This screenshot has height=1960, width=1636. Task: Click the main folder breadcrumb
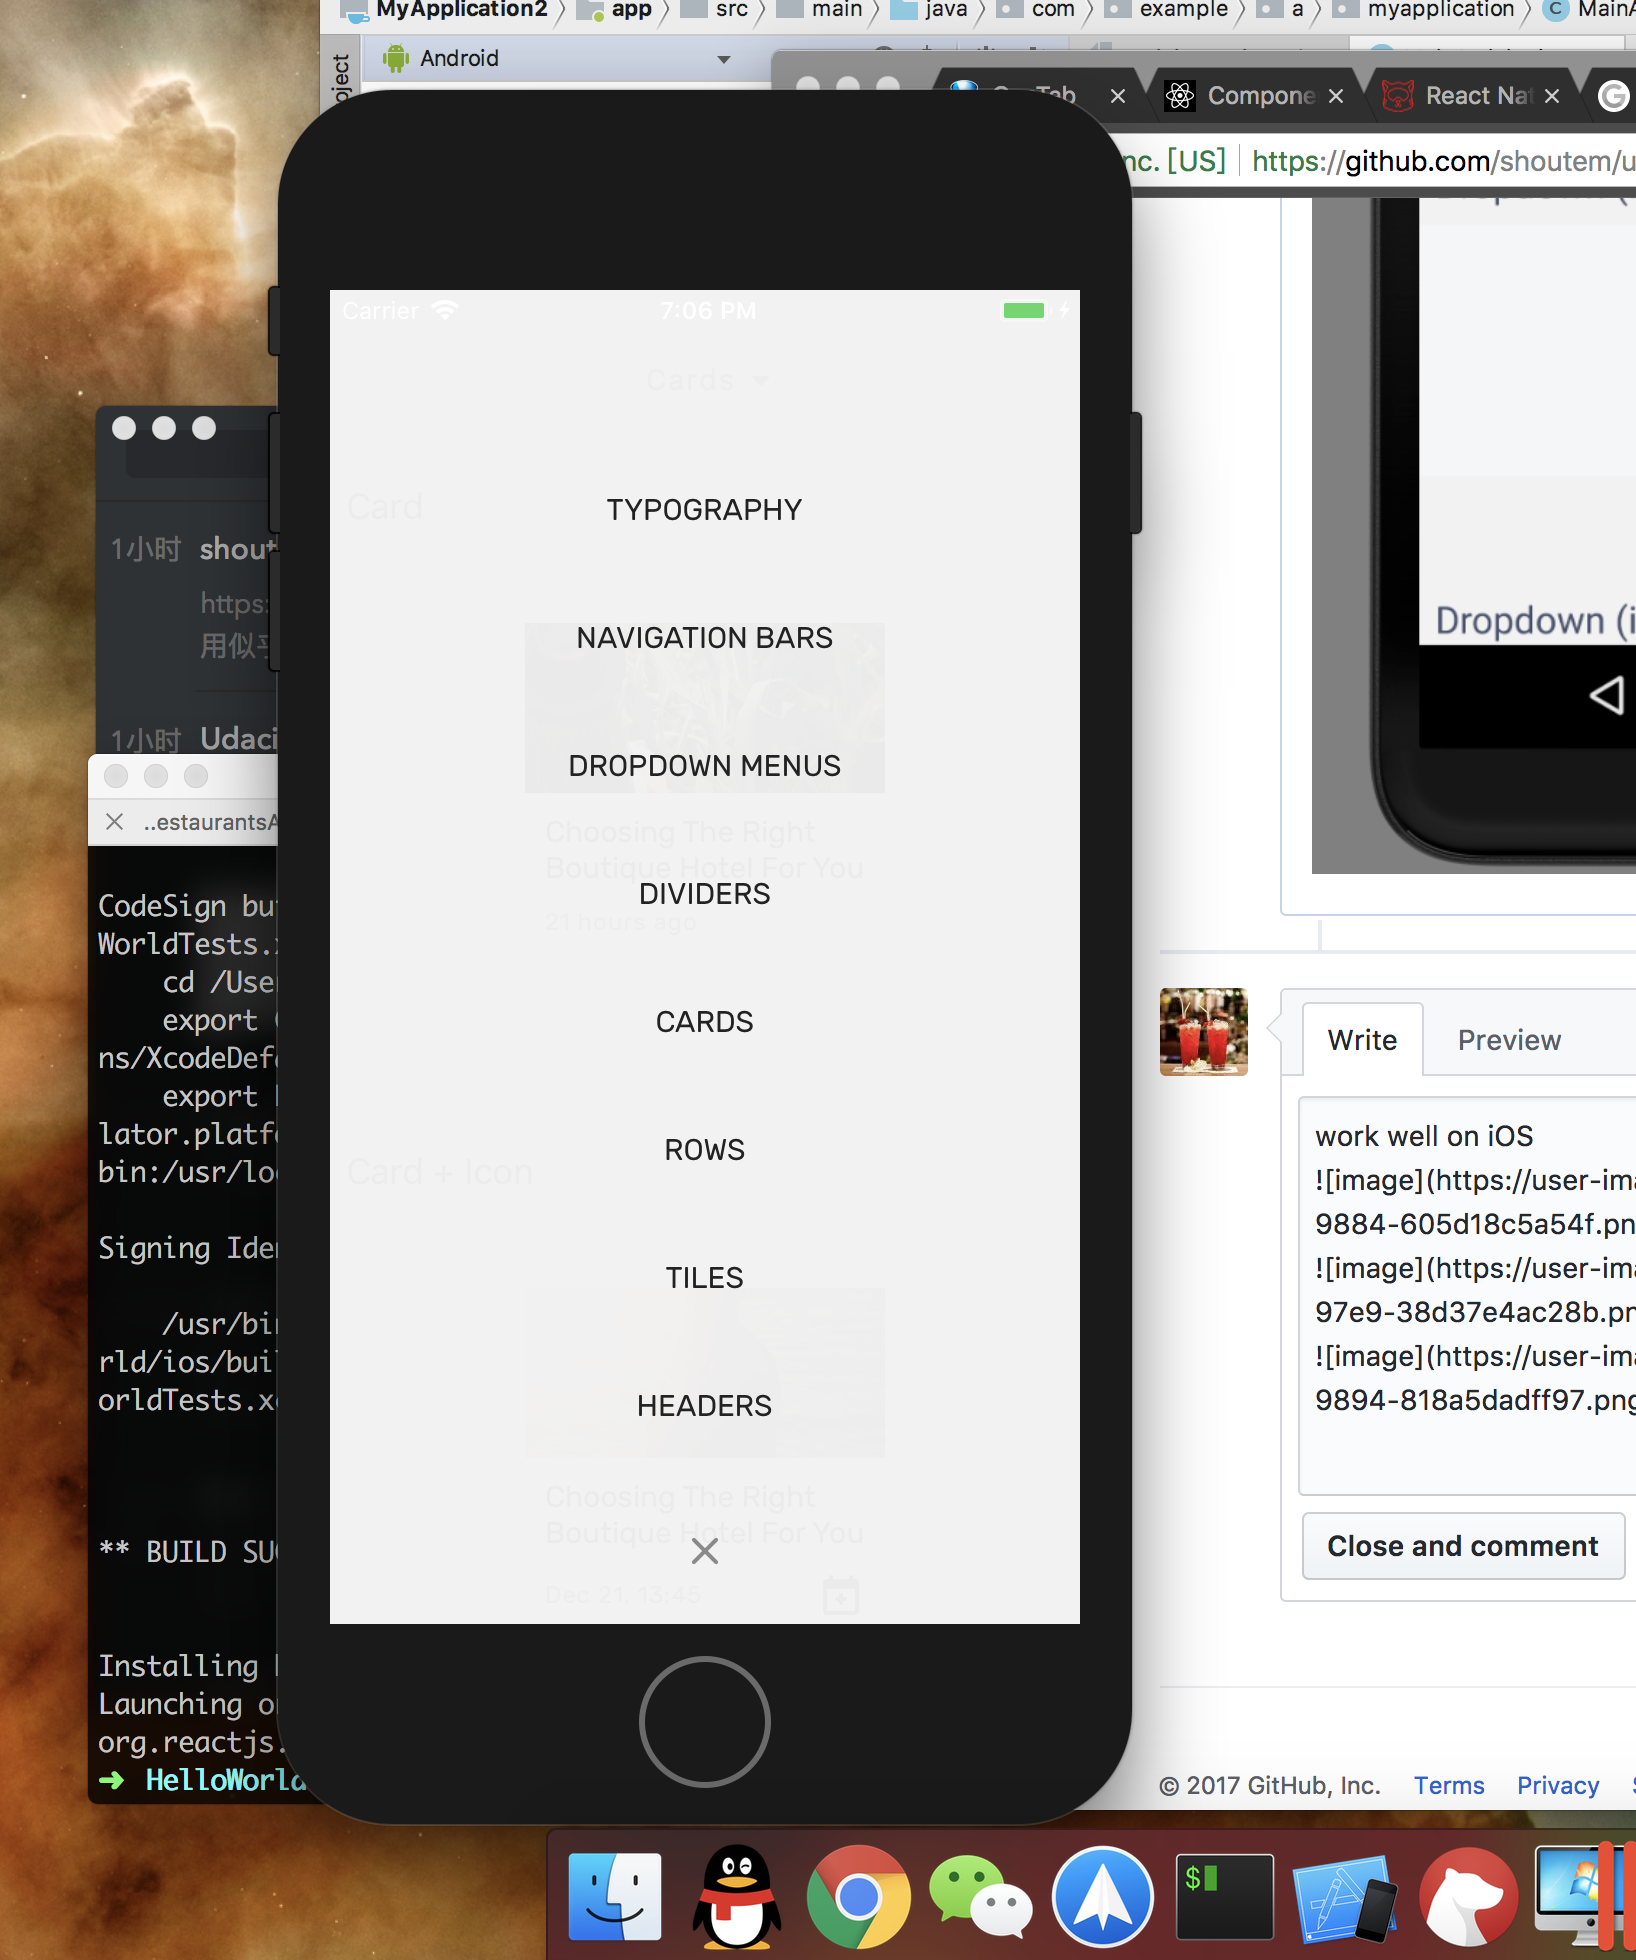pos(821,10)
